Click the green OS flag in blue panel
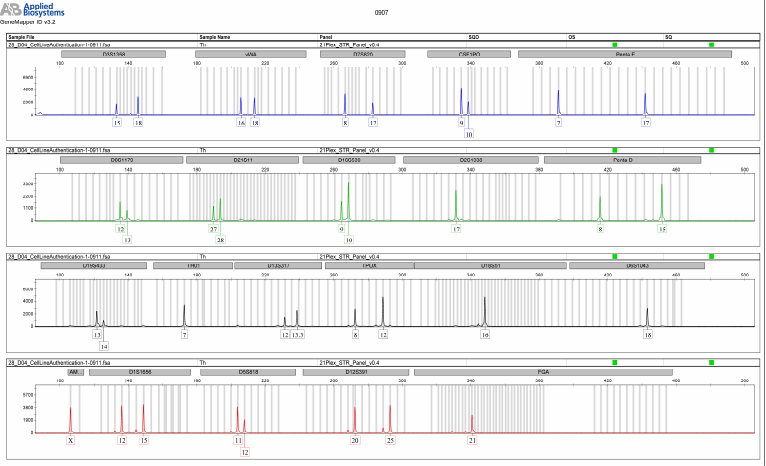The height and width of the screenshot is (466, 766). pos(615,45)
